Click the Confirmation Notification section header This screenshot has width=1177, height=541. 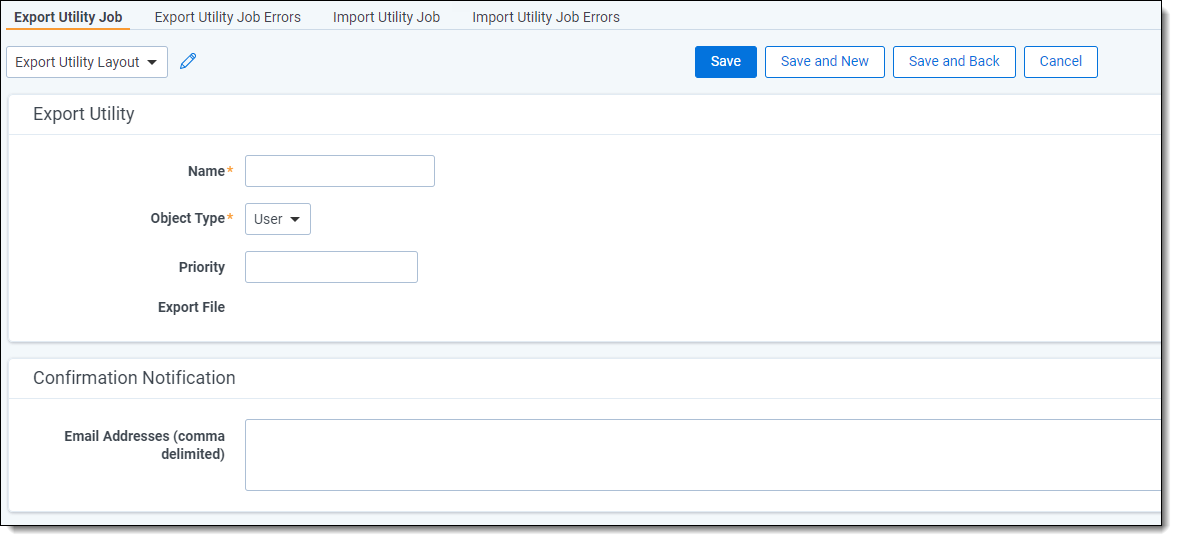tap(134, 378)
